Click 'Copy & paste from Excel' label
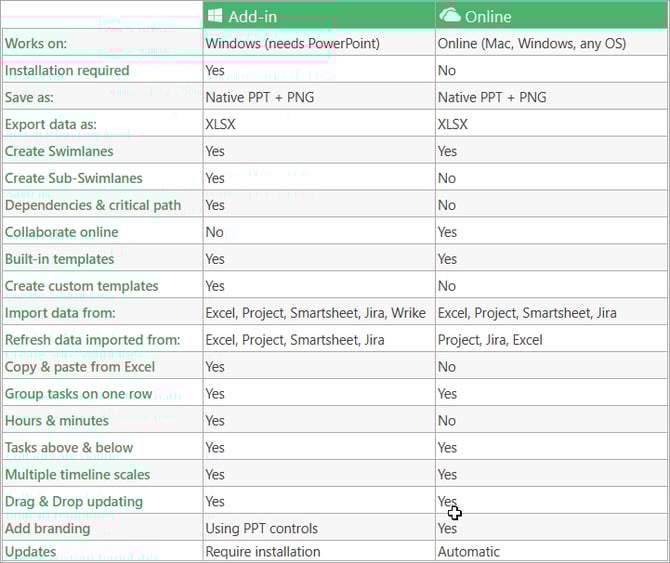This screenshot has height=563, width=670. [80, 367]
